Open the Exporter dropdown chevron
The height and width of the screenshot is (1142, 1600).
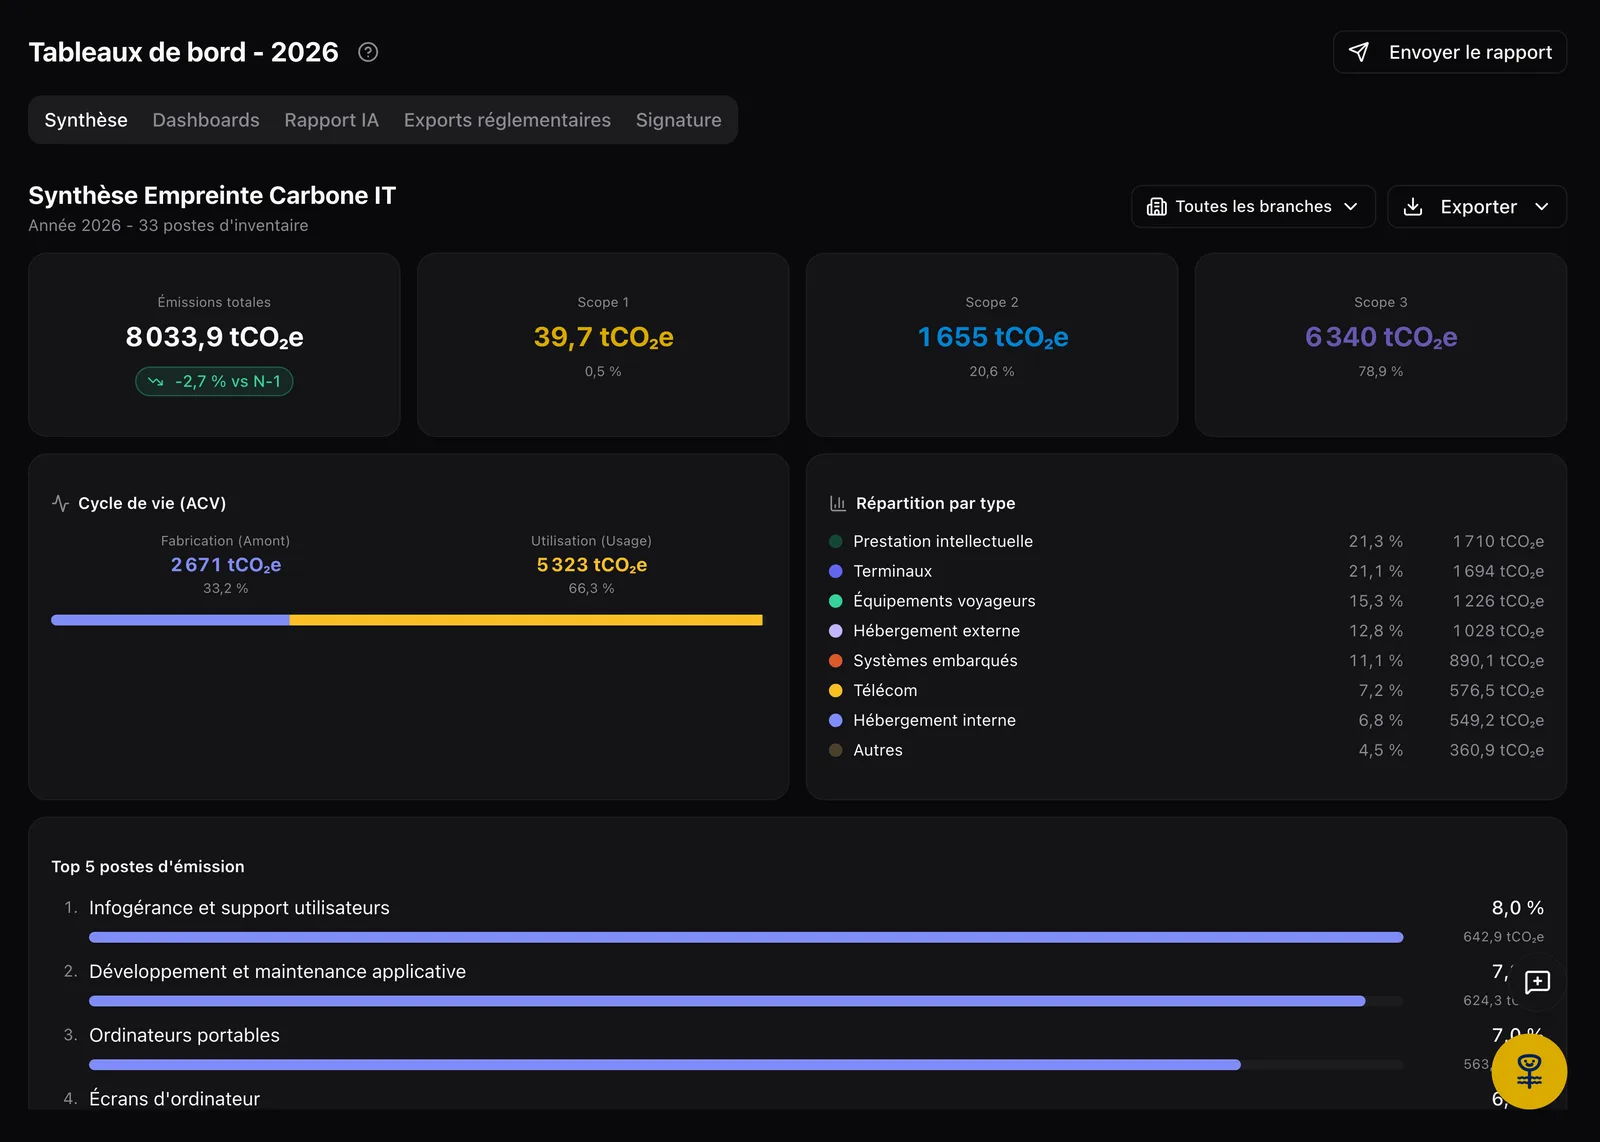[1542, 207]
